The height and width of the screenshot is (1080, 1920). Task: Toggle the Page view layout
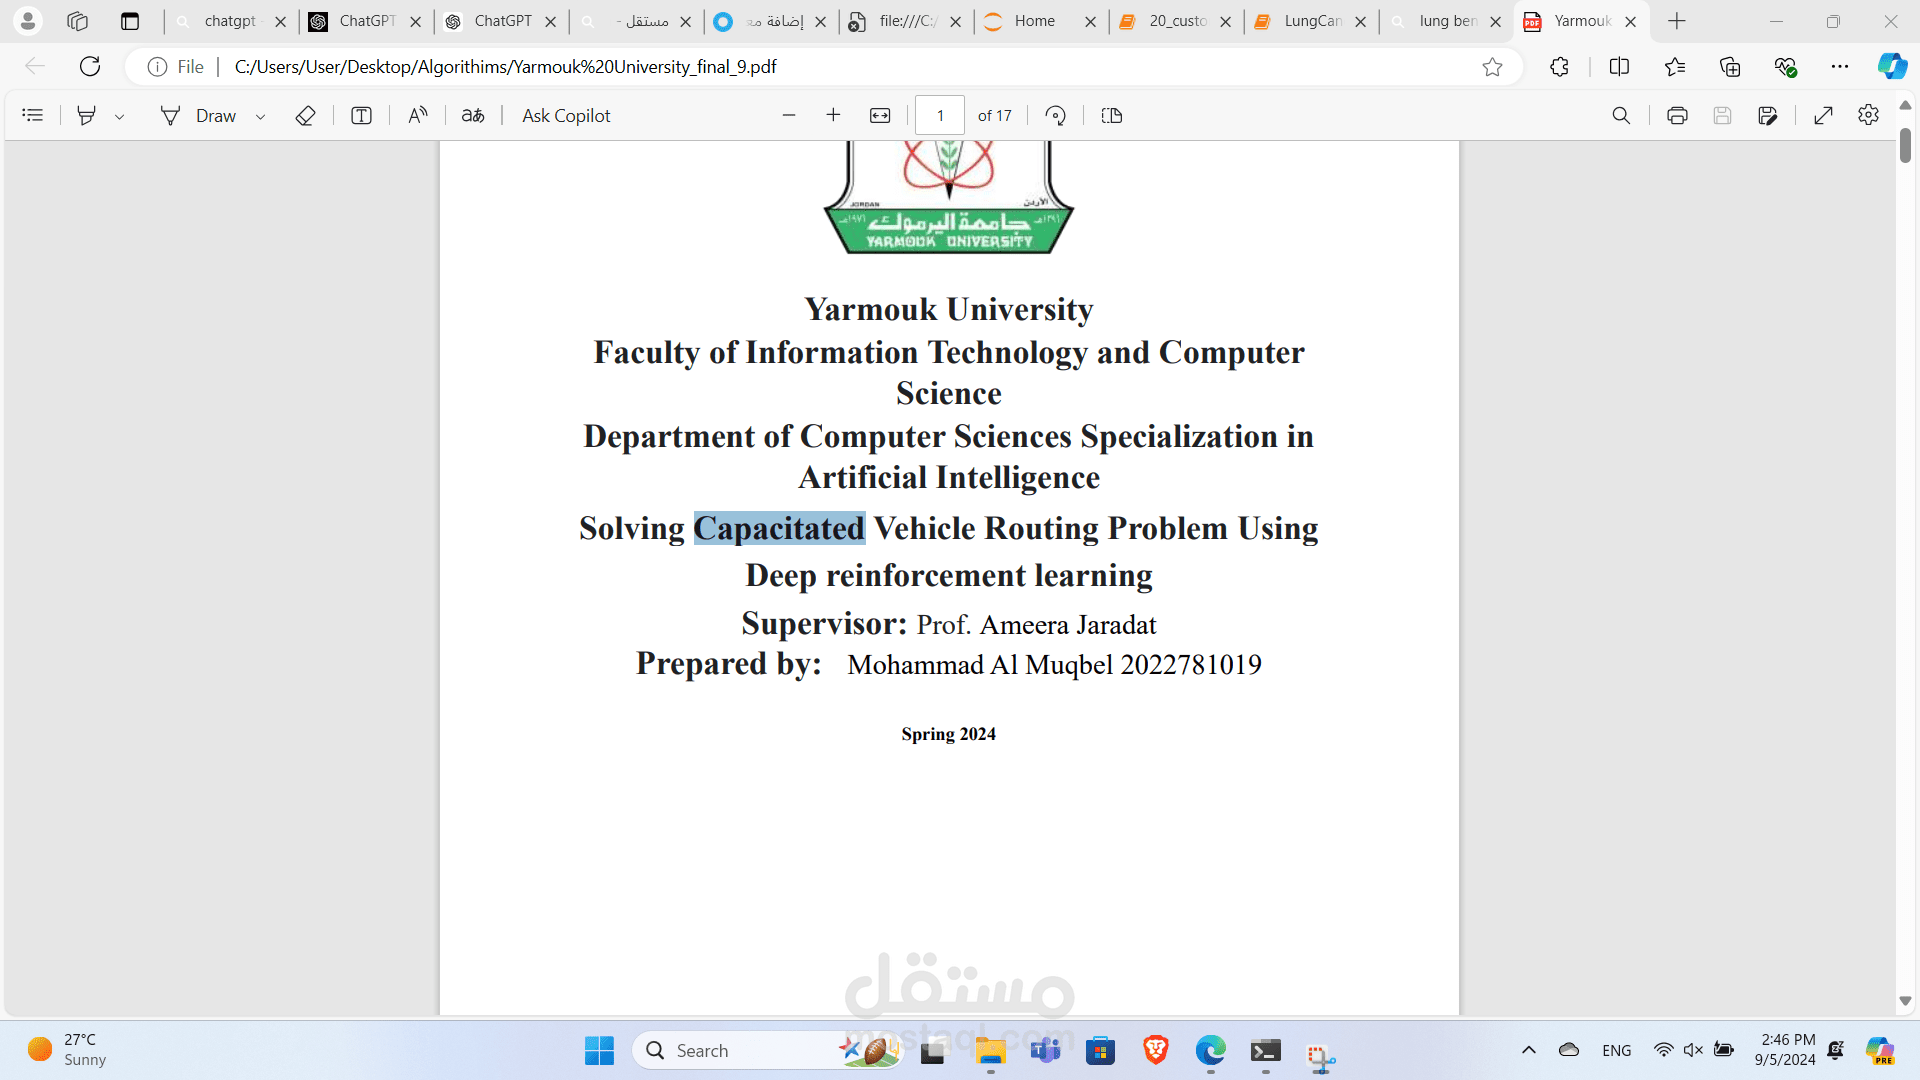[x=1111, y=116]
